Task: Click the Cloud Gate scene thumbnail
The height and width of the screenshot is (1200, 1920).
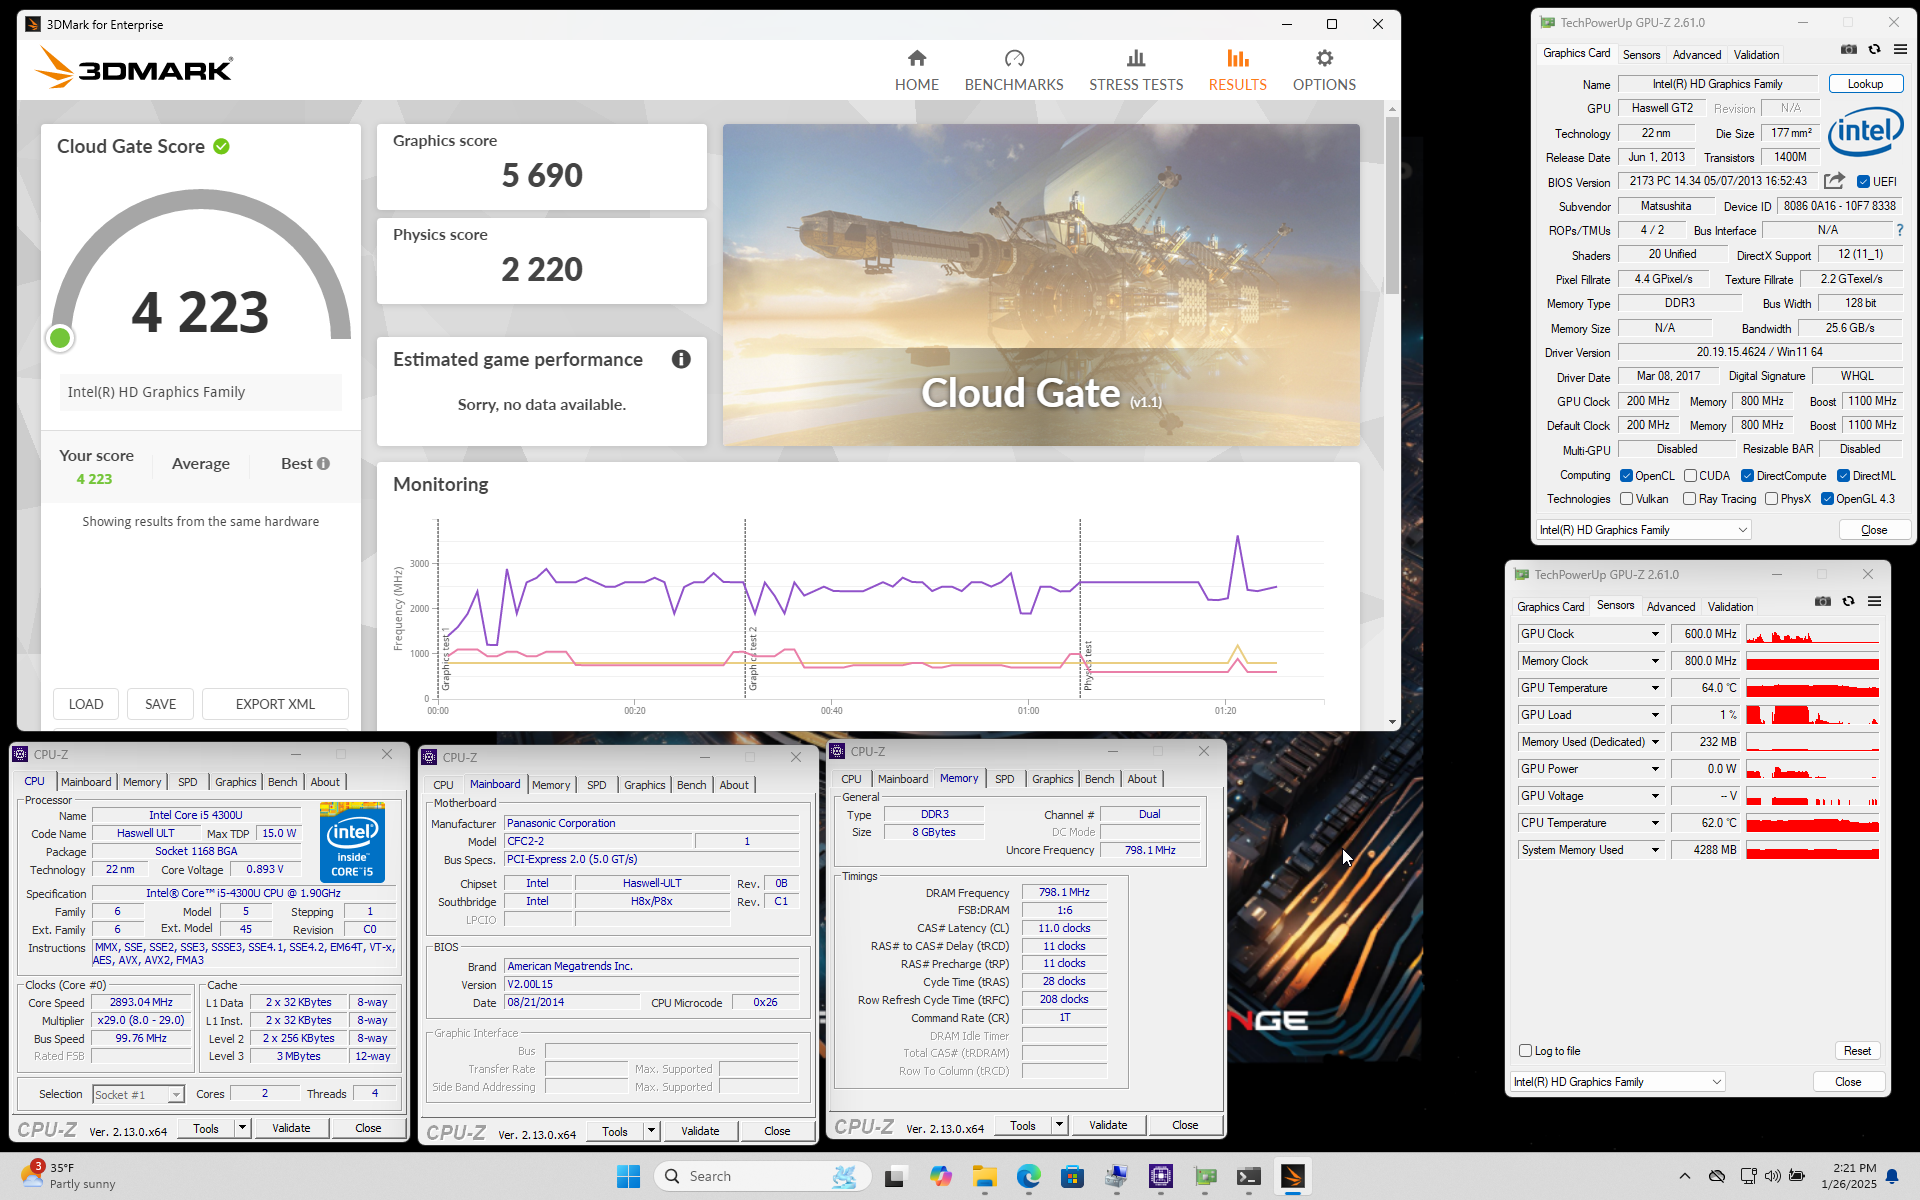Action: 1041,285
